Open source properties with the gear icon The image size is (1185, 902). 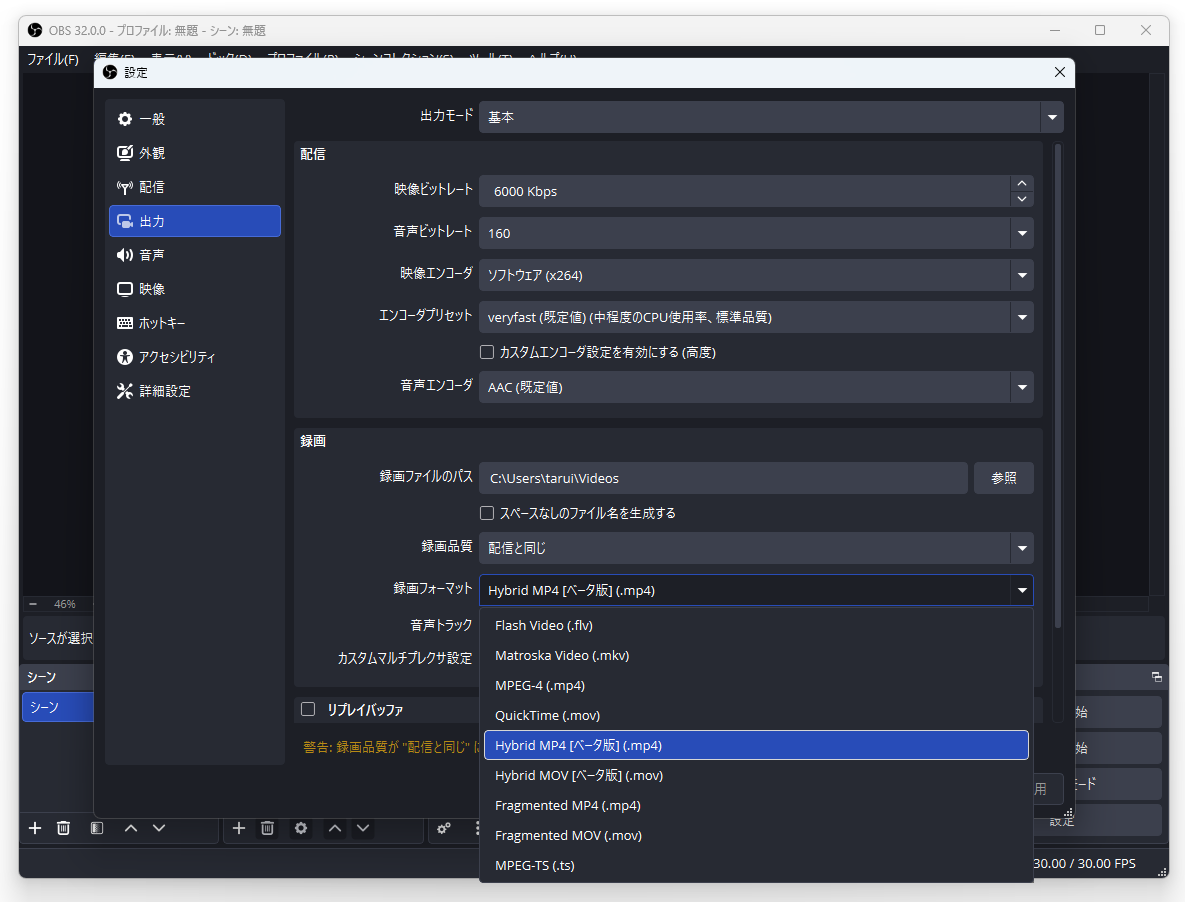point(300,828)
